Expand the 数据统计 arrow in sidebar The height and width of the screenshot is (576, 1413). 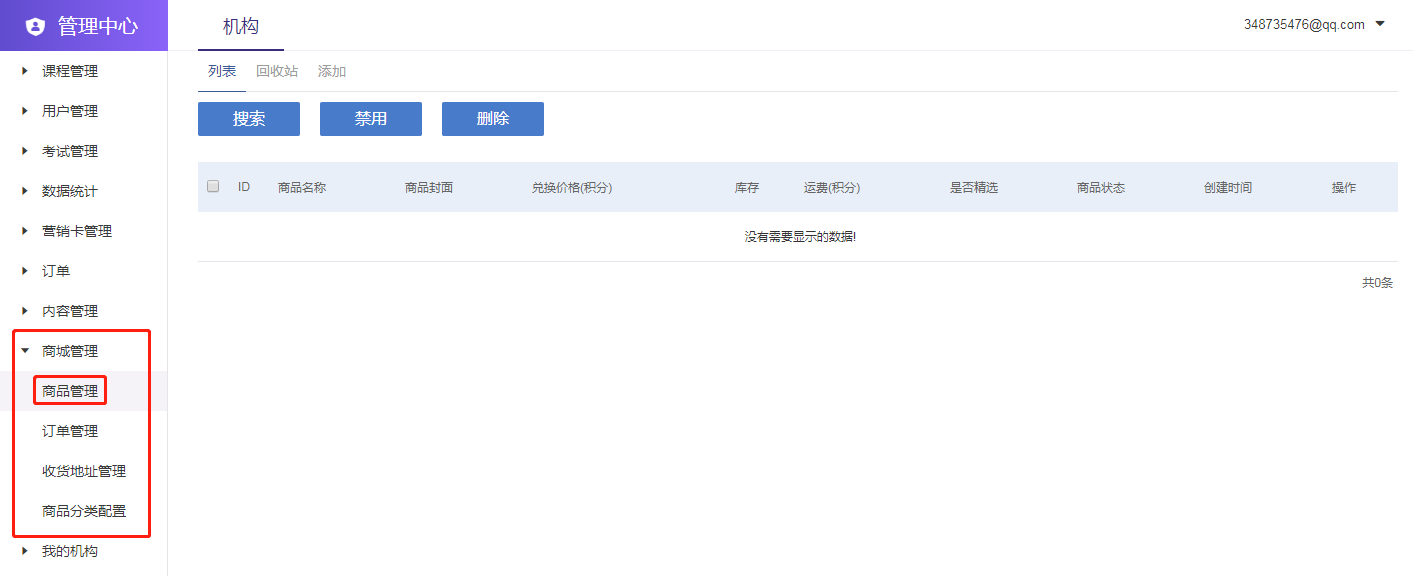click(x=25, y=191)
